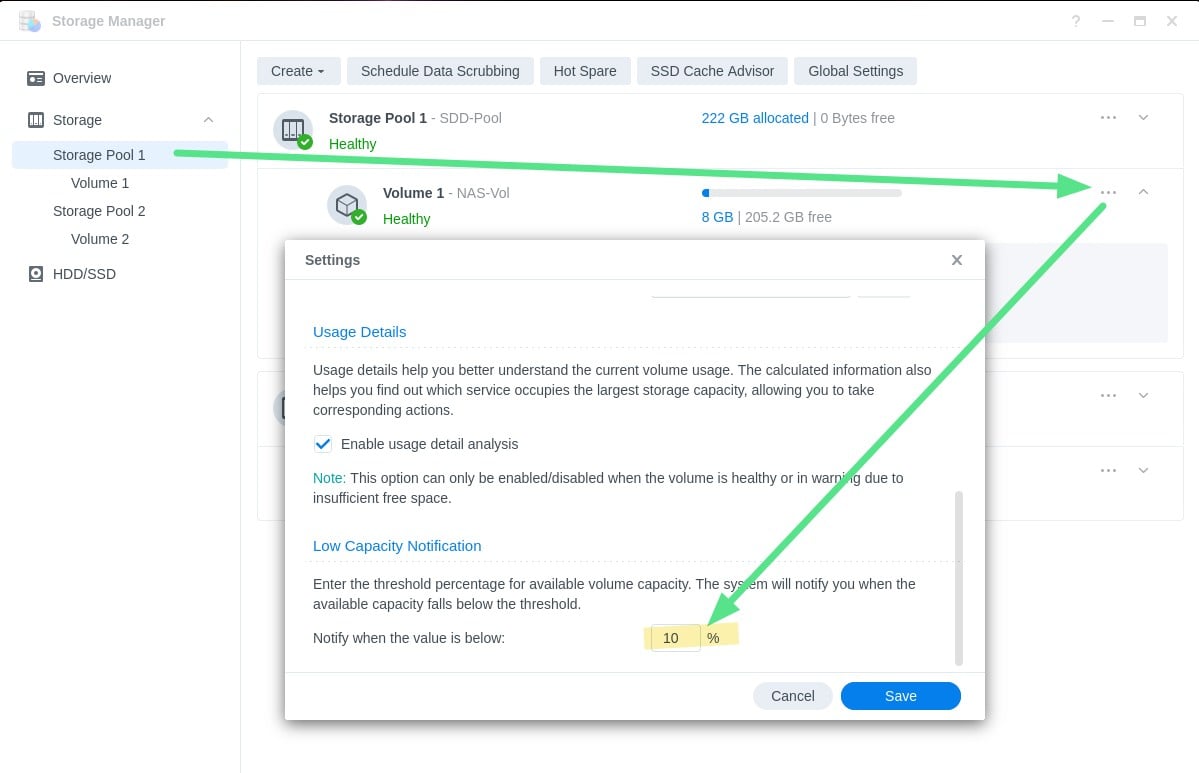The width and height of the screenshot is (1199, 773).
Task: Save the volume settings
Action: 900,696
